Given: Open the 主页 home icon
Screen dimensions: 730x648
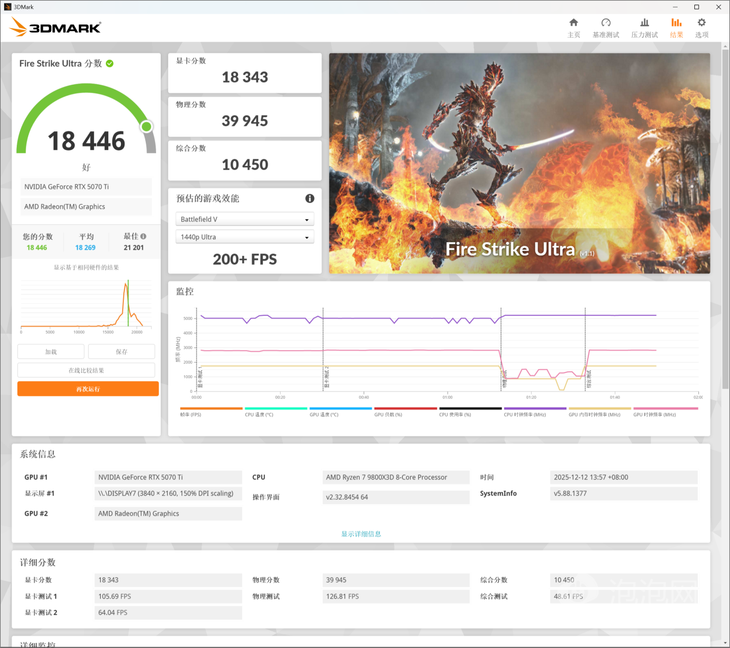Looking at the screenshot, I should click(573, 27).
